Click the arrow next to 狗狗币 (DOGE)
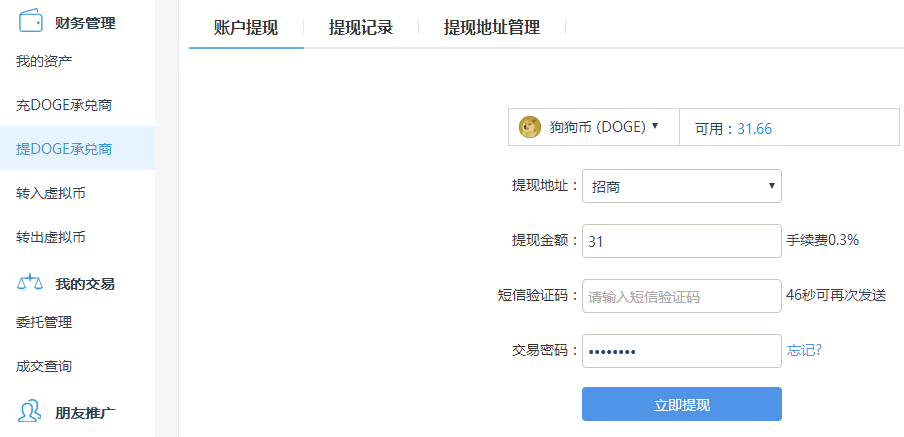 [654, 126]
